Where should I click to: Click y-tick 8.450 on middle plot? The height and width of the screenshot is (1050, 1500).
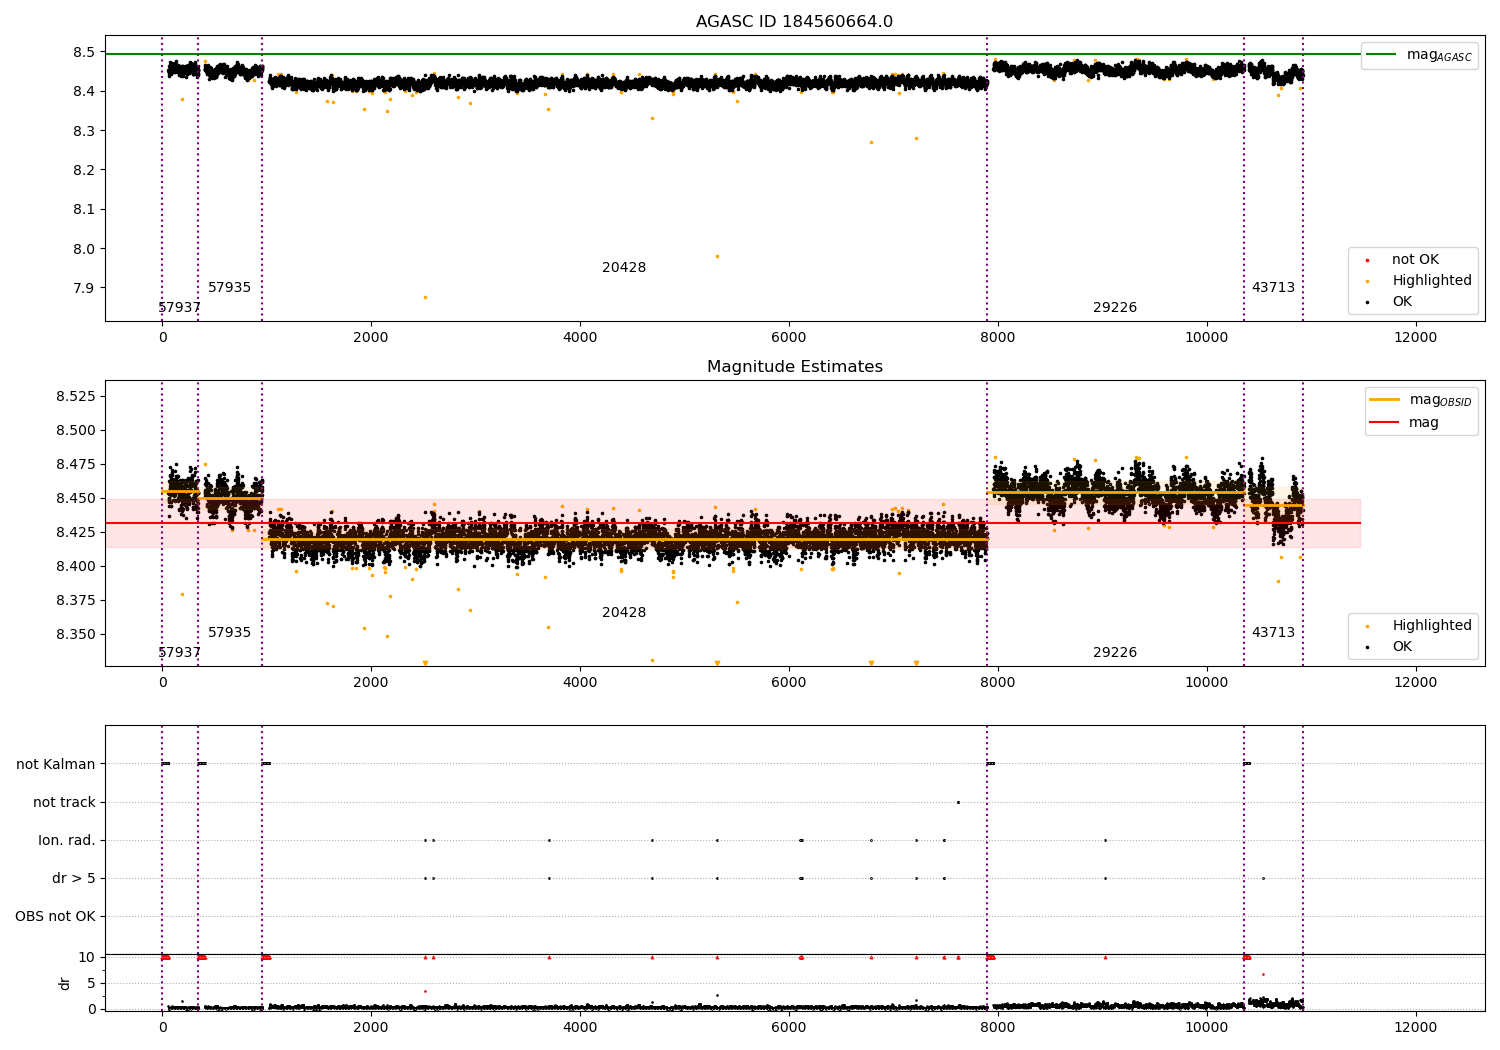[x=76, y=498]
